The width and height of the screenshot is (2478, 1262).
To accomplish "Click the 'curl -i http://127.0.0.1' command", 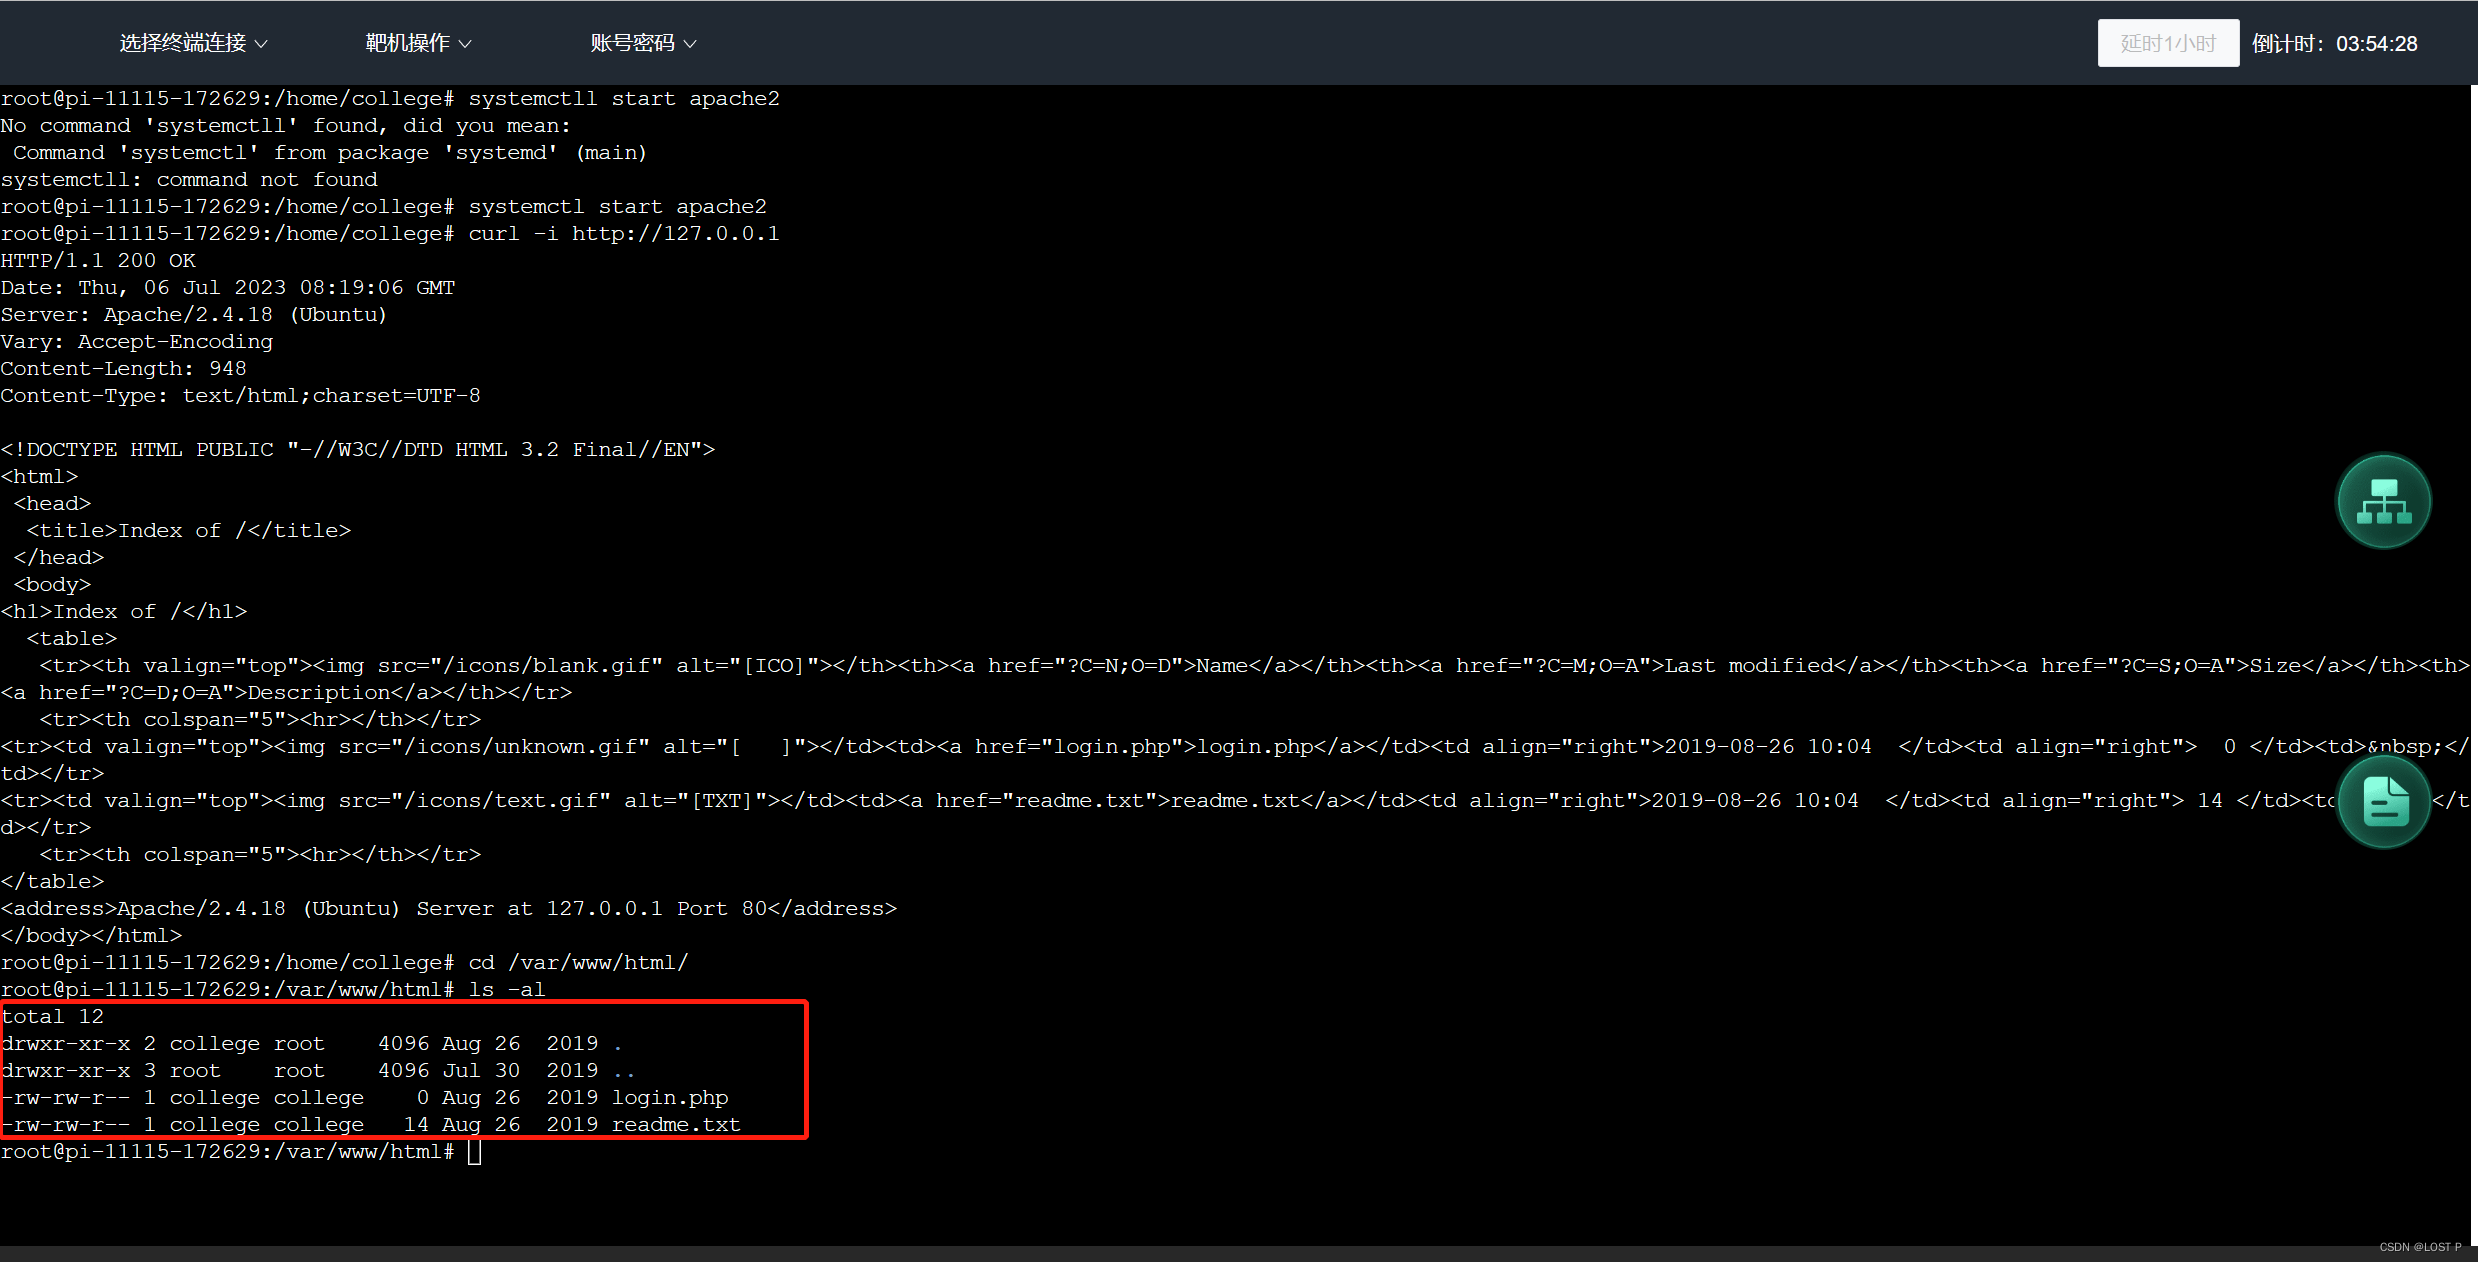I will (x=623, y=234).
